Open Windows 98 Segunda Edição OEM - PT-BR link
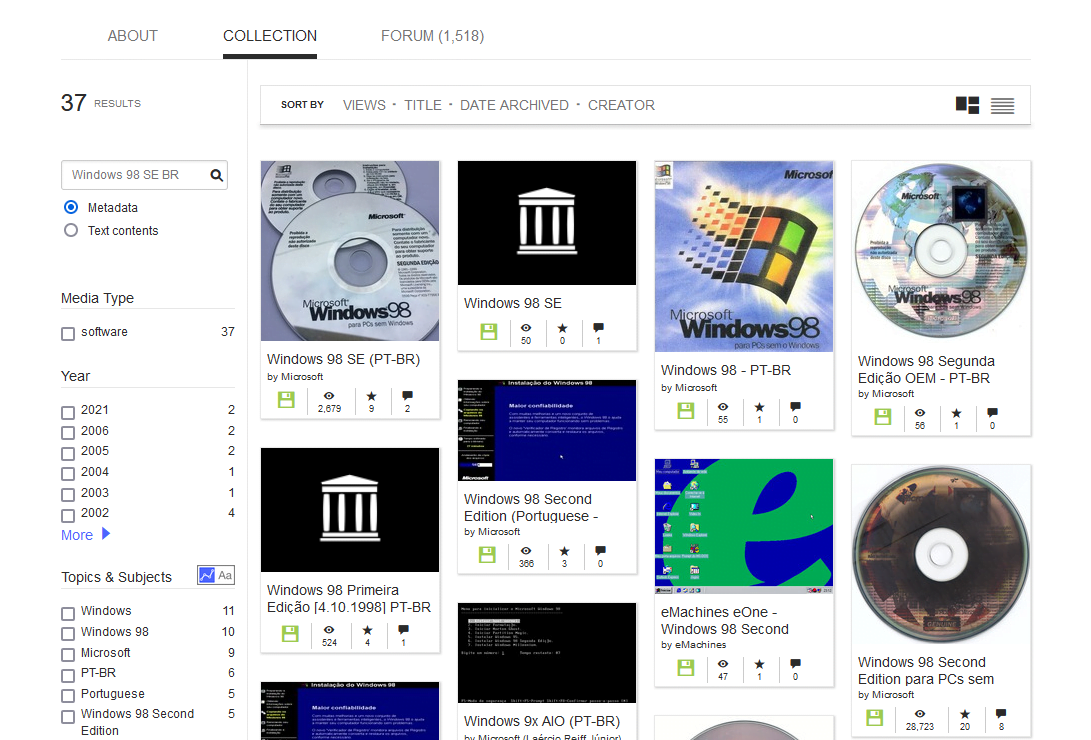The width and height of the screenshot is (1091, 740). coord(926,369)
